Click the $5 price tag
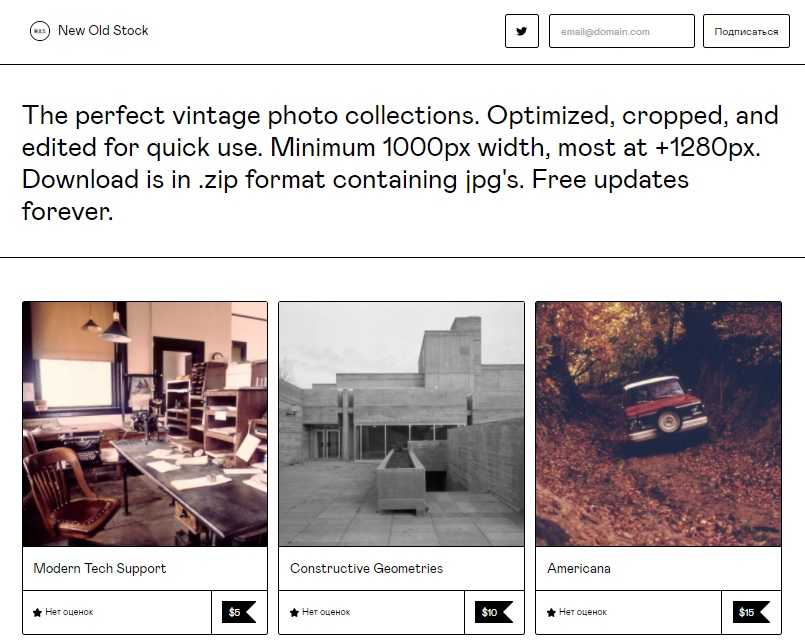This screenshot has height=643, width=805. click(238, 612)
